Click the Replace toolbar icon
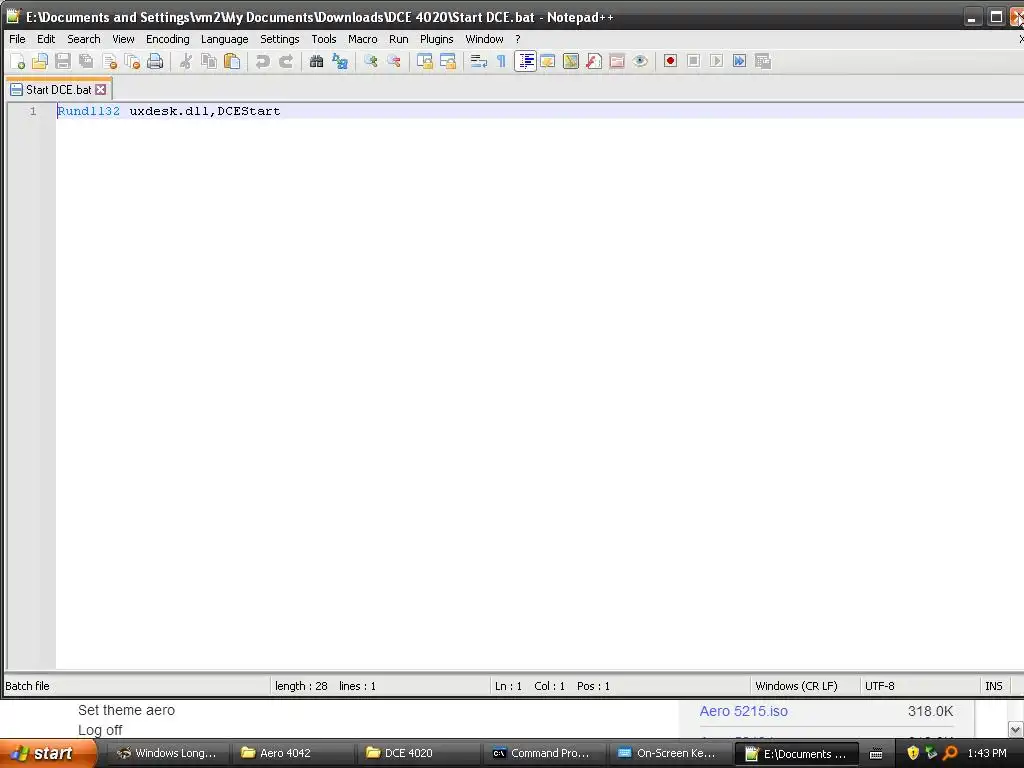 tap(340, 61)
